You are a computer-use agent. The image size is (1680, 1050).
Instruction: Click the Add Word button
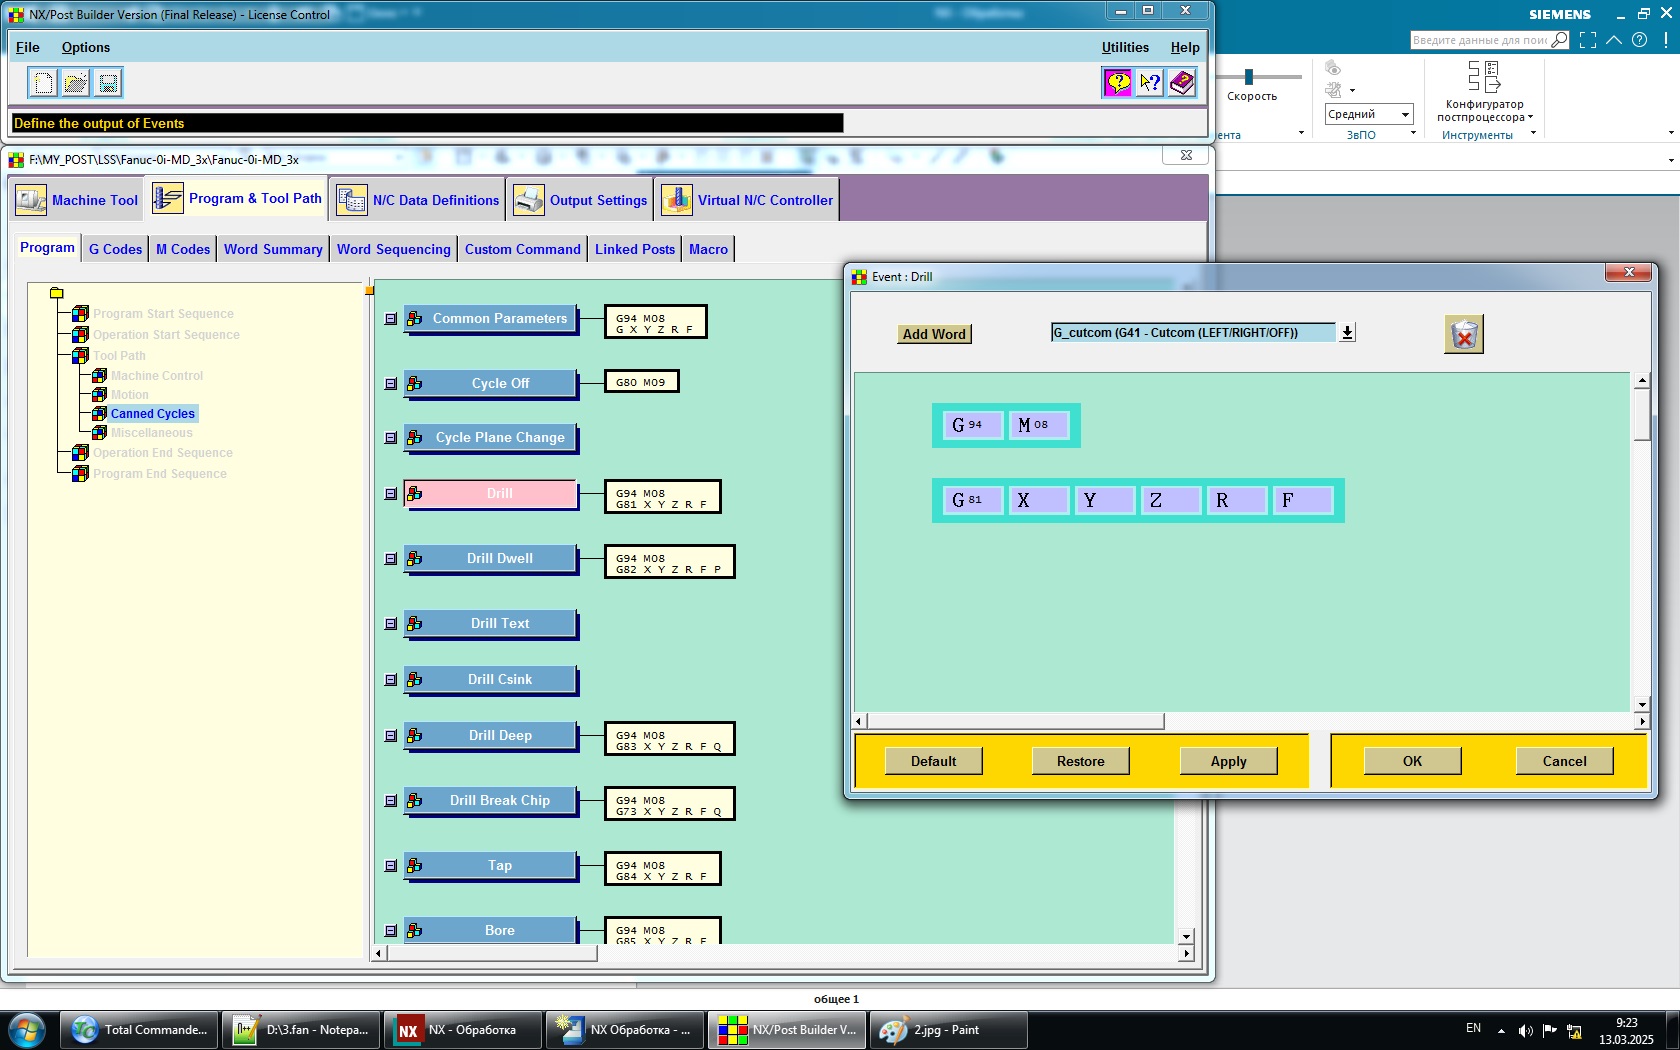(x=934, y=334)
